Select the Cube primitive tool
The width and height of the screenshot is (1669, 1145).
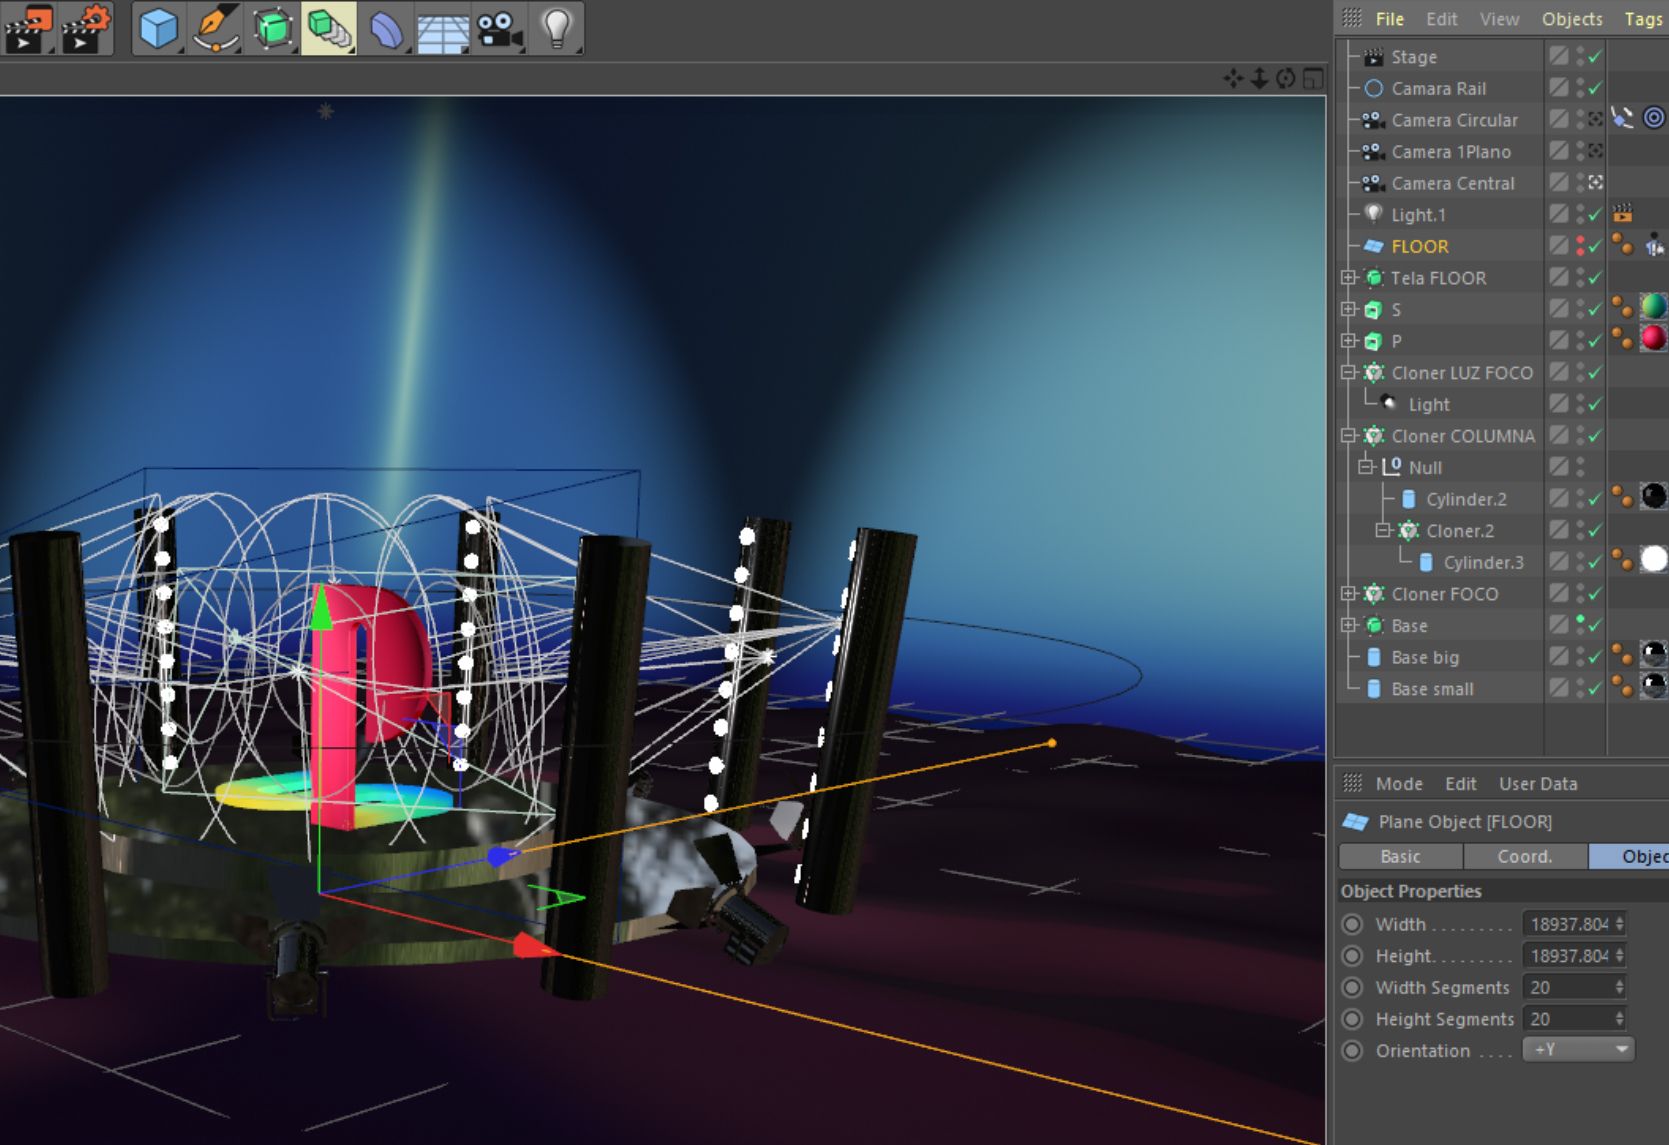click(159, 28)
